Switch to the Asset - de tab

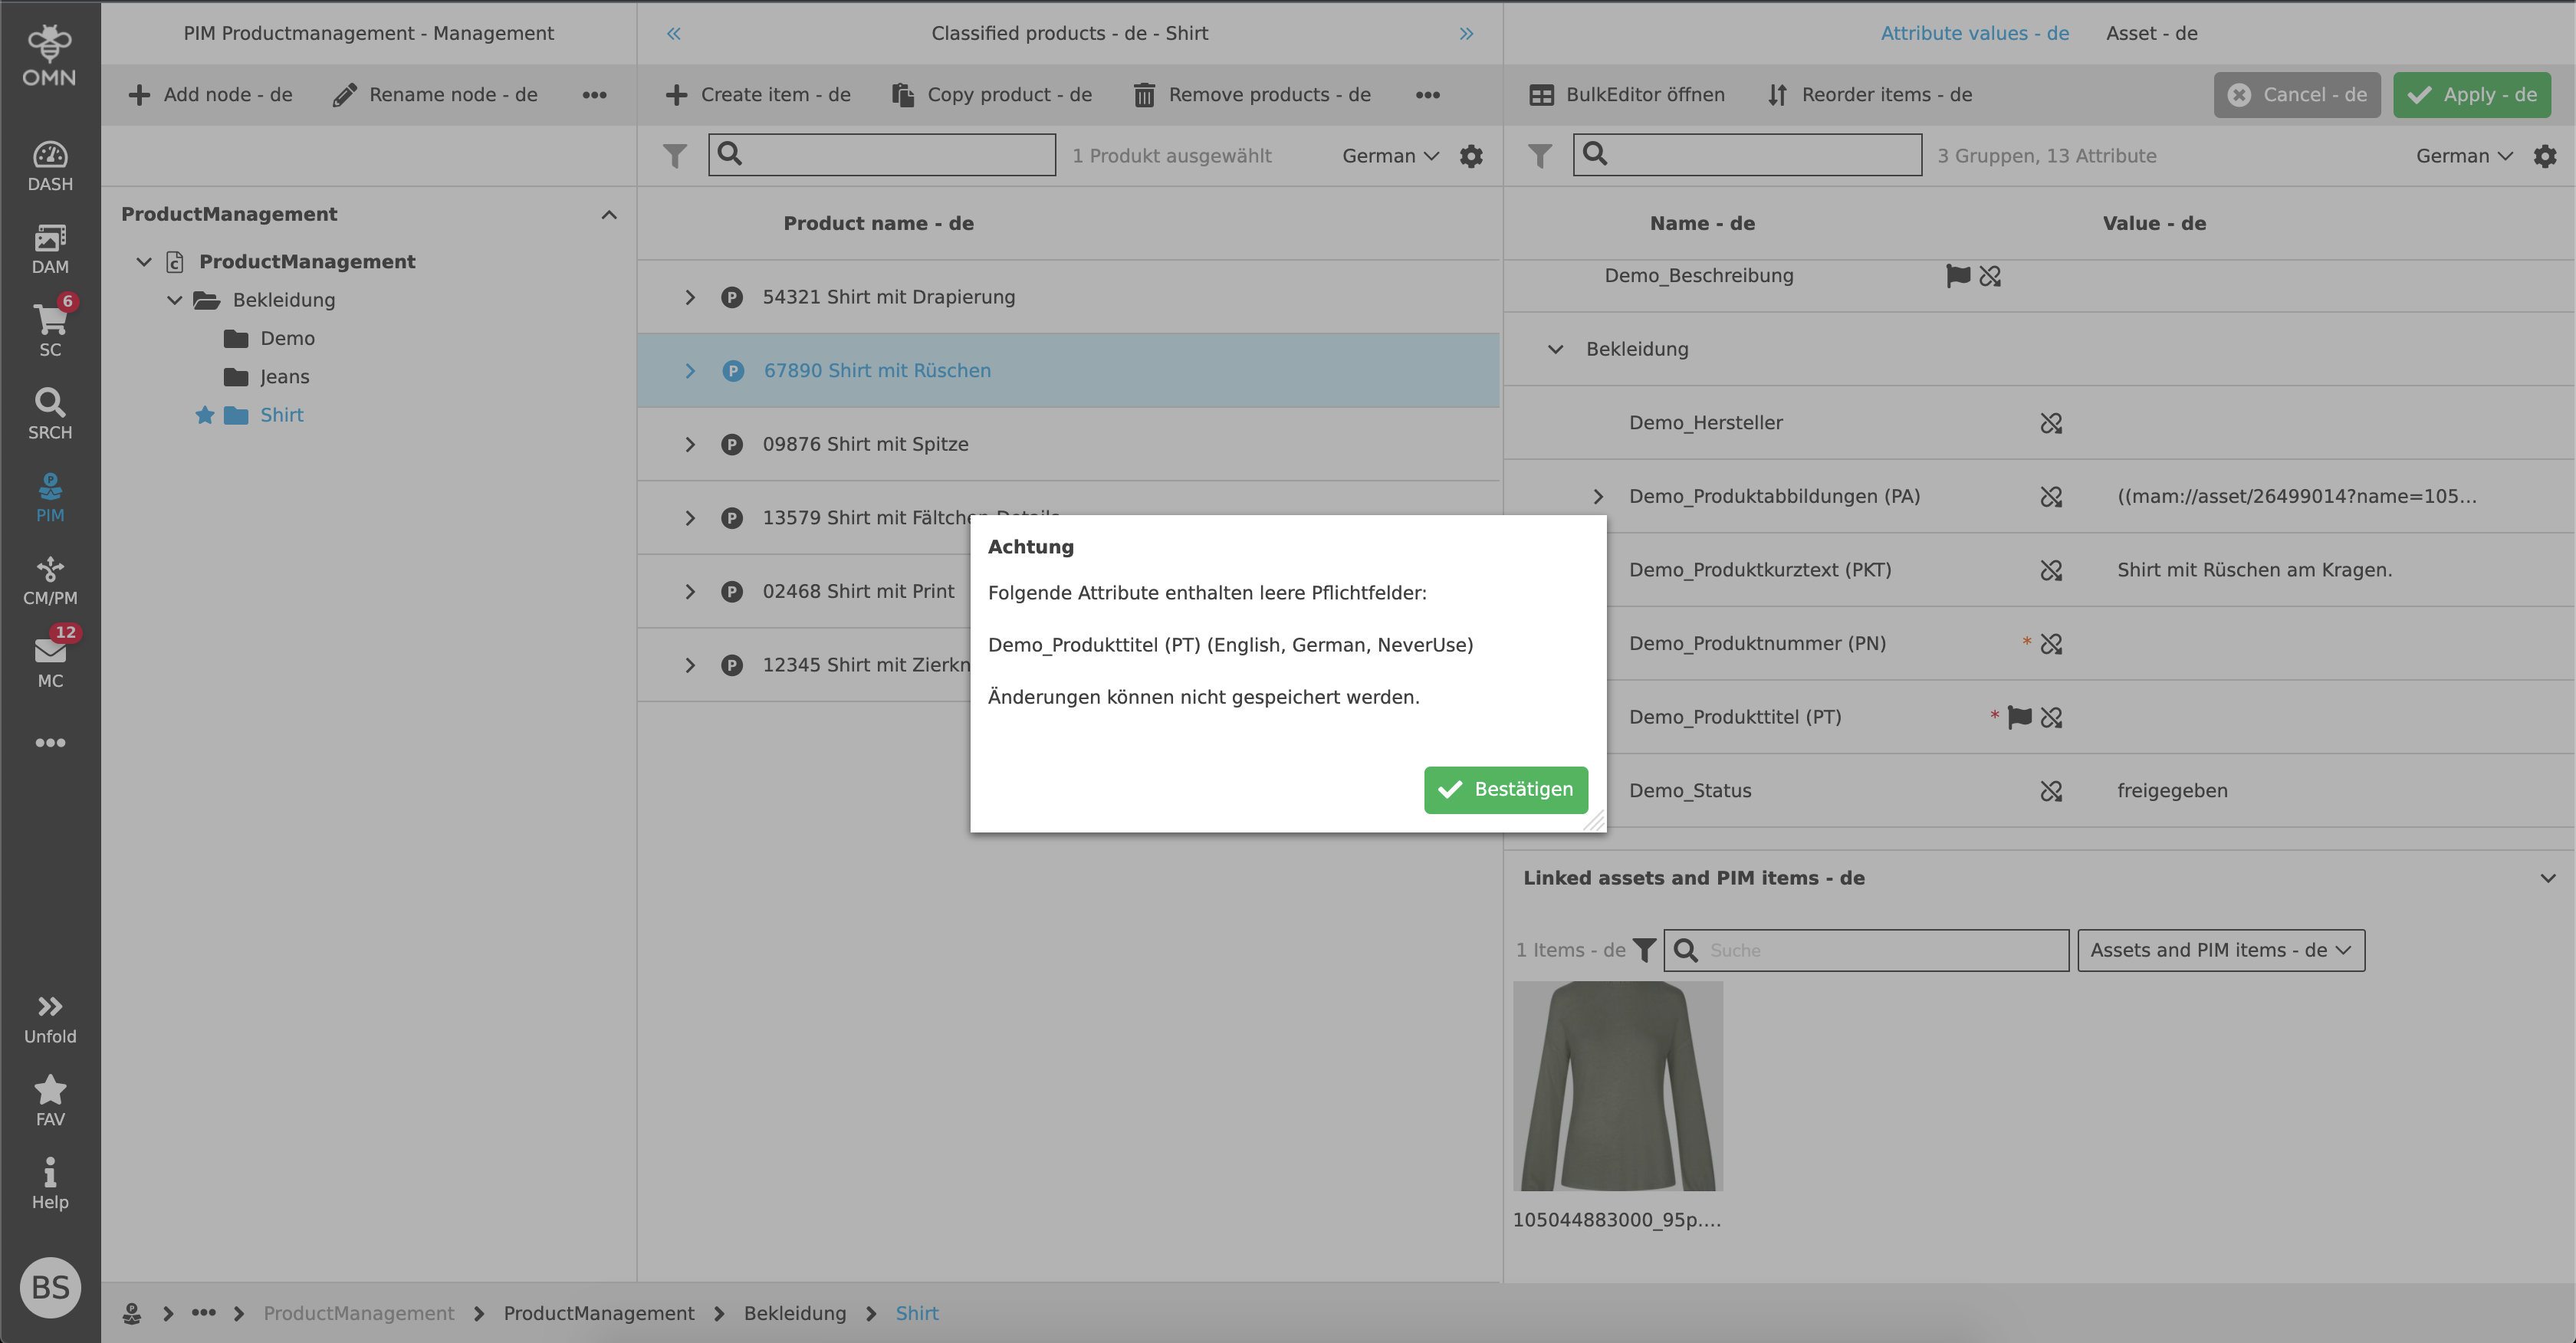tap(2151, 33)
